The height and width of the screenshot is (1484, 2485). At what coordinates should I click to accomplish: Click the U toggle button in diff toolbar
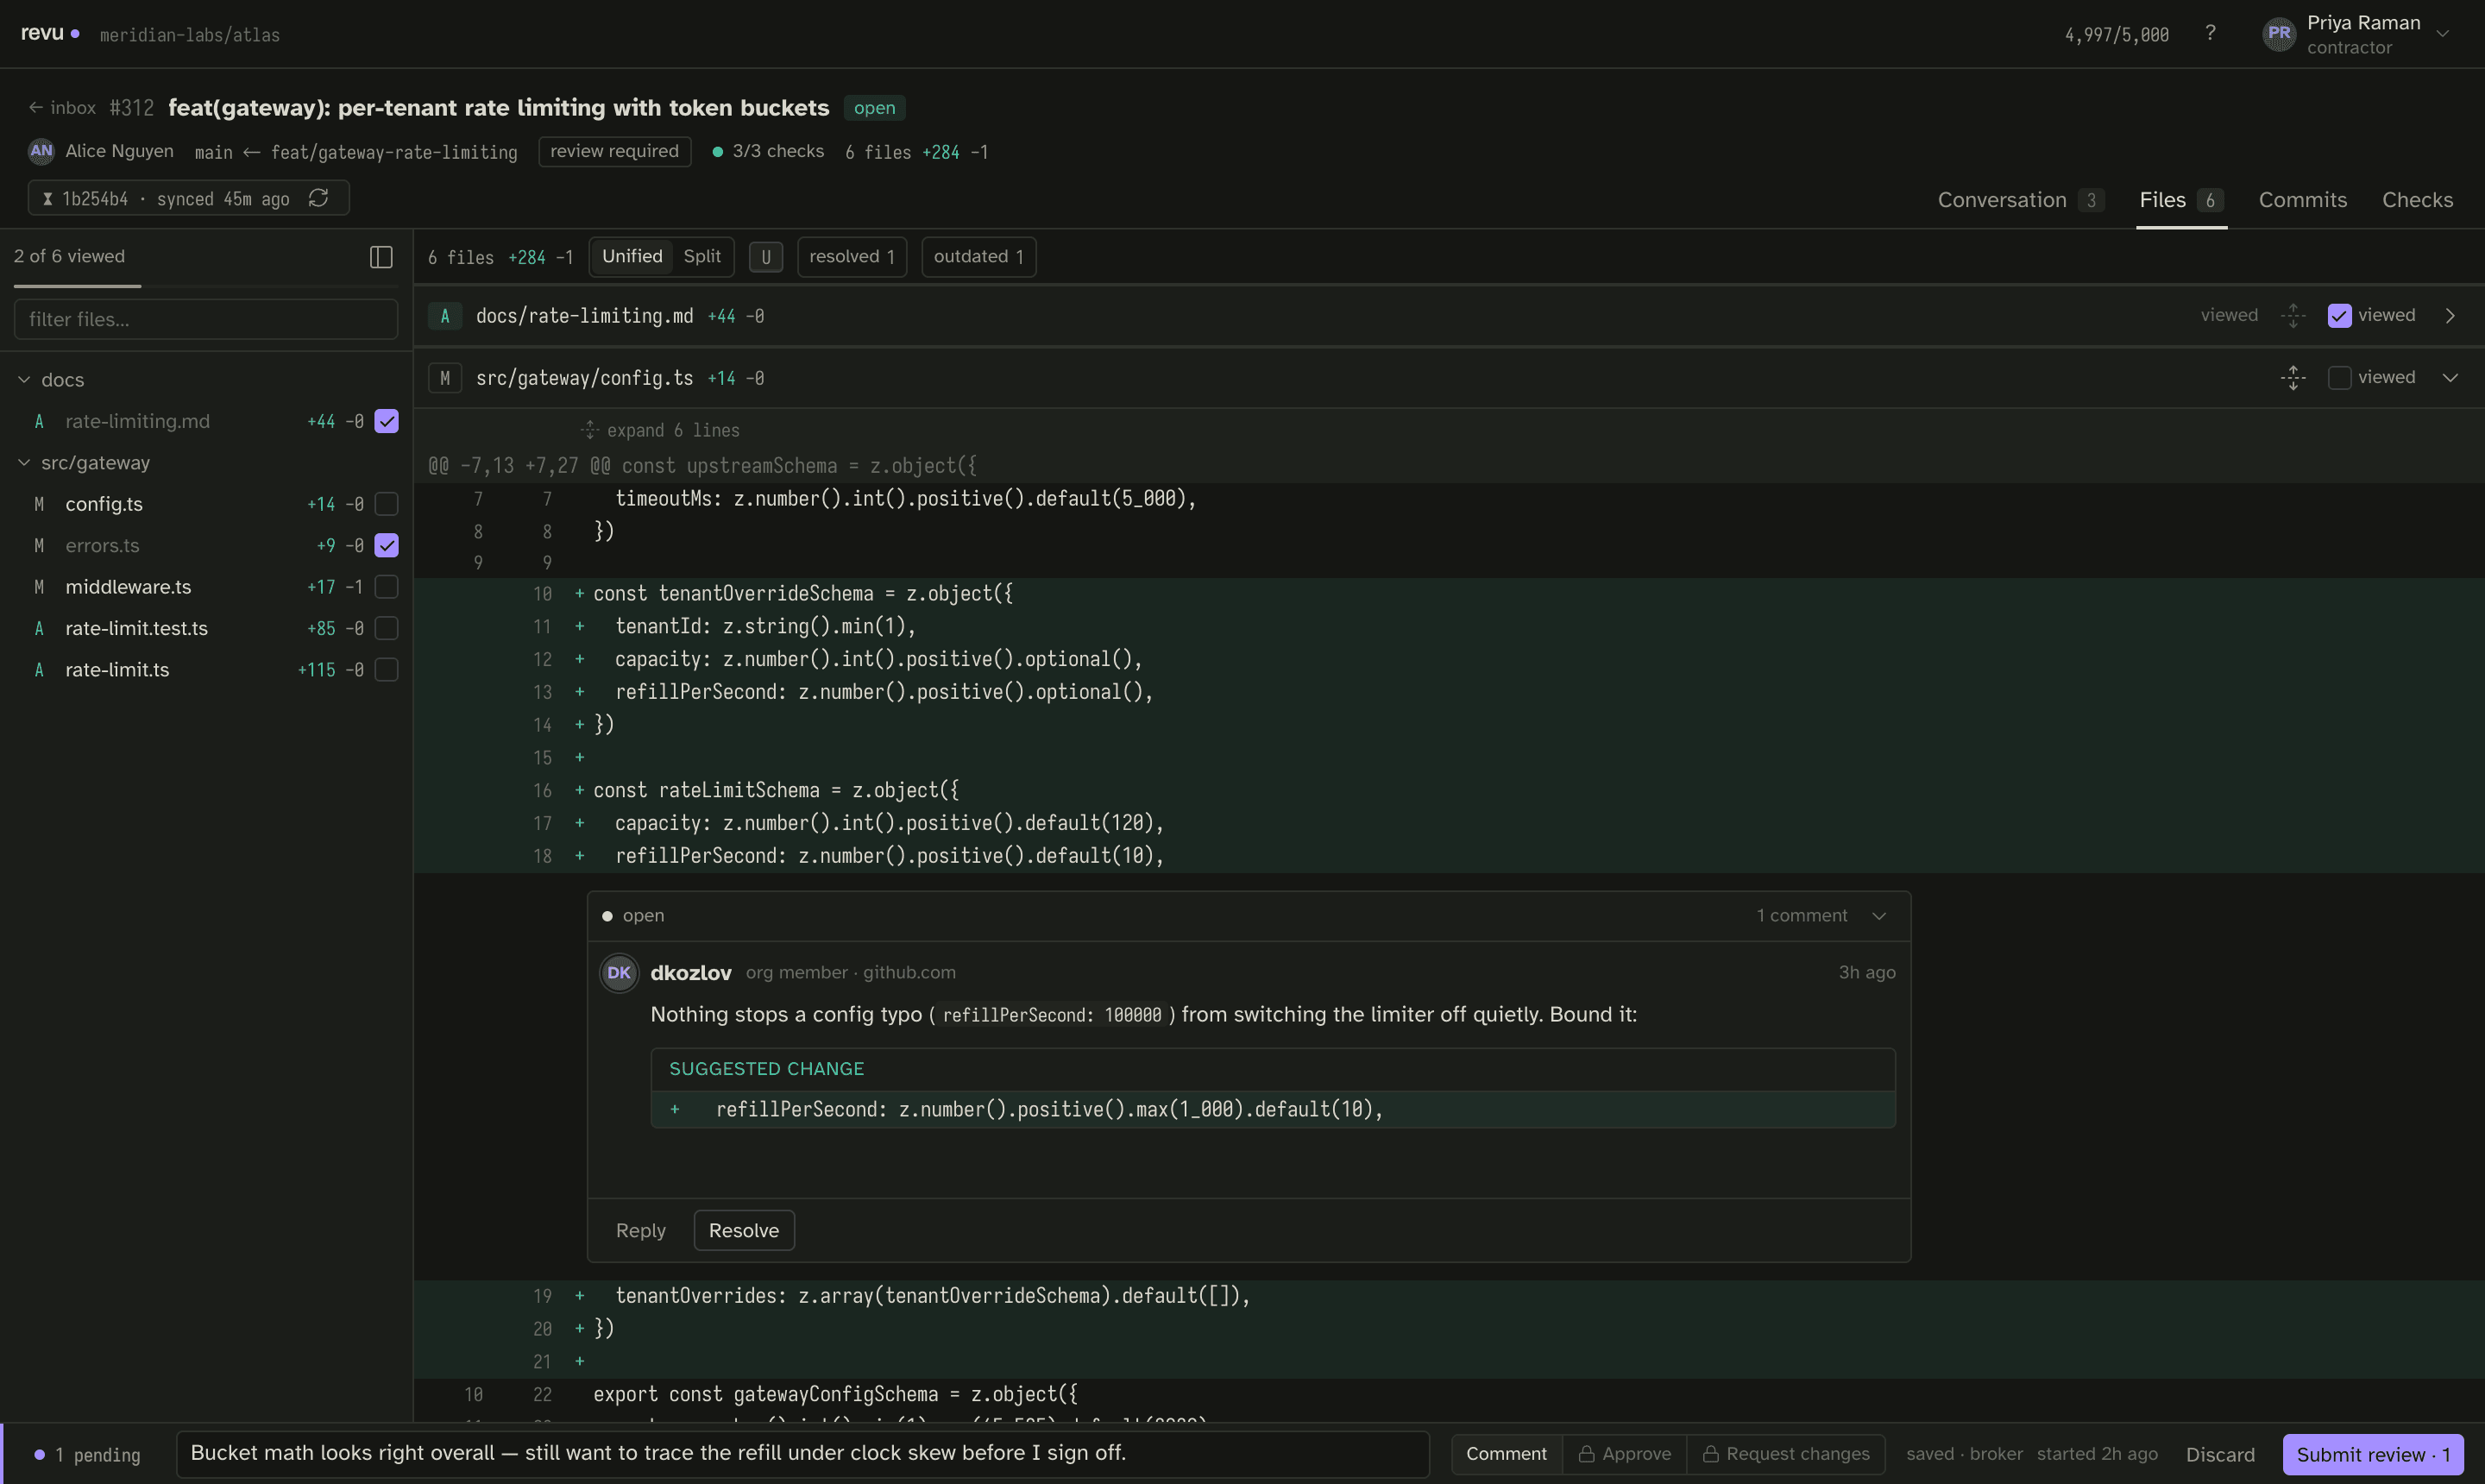click(766, 257)
